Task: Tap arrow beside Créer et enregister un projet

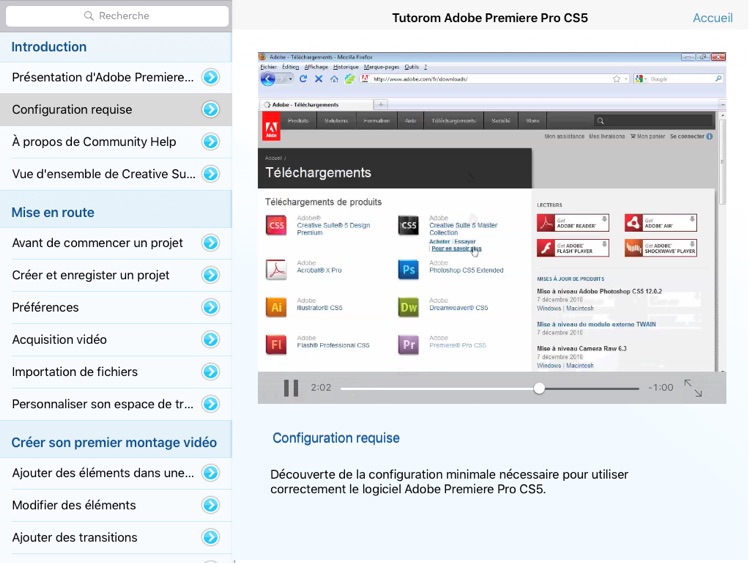Action: (x=210, y=275)
